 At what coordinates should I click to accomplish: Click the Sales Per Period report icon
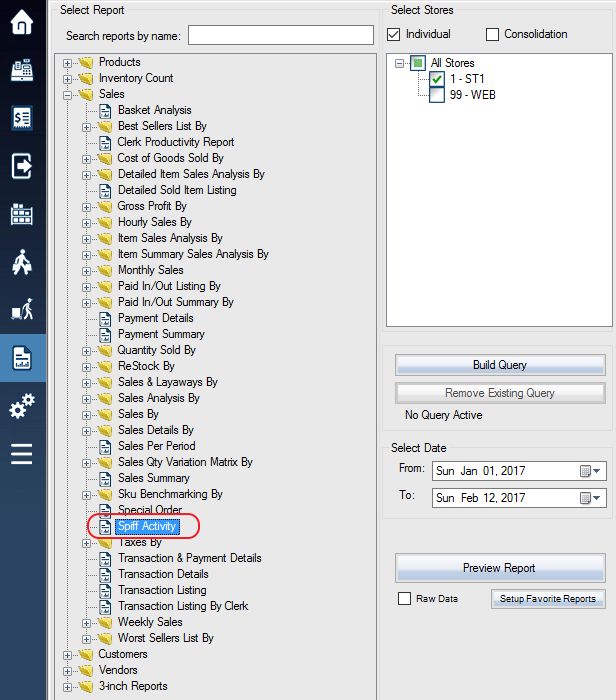coord(105,446)
